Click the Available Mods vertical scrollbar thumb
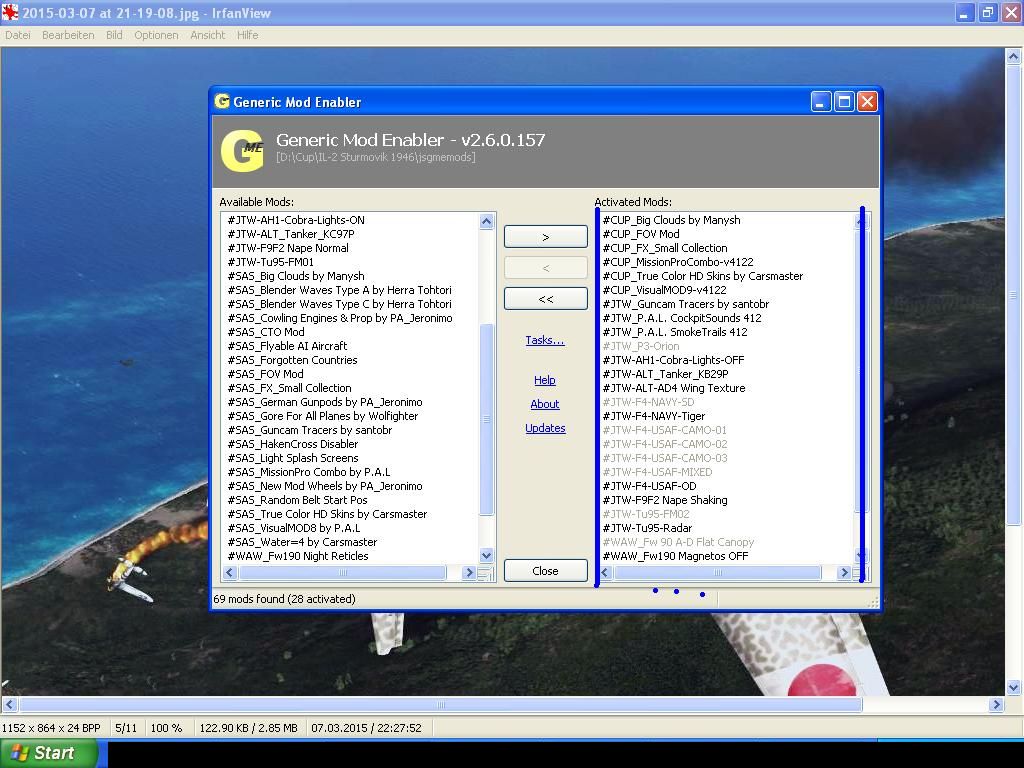The height and width of the screenshot is (768, 1024). 487,419
